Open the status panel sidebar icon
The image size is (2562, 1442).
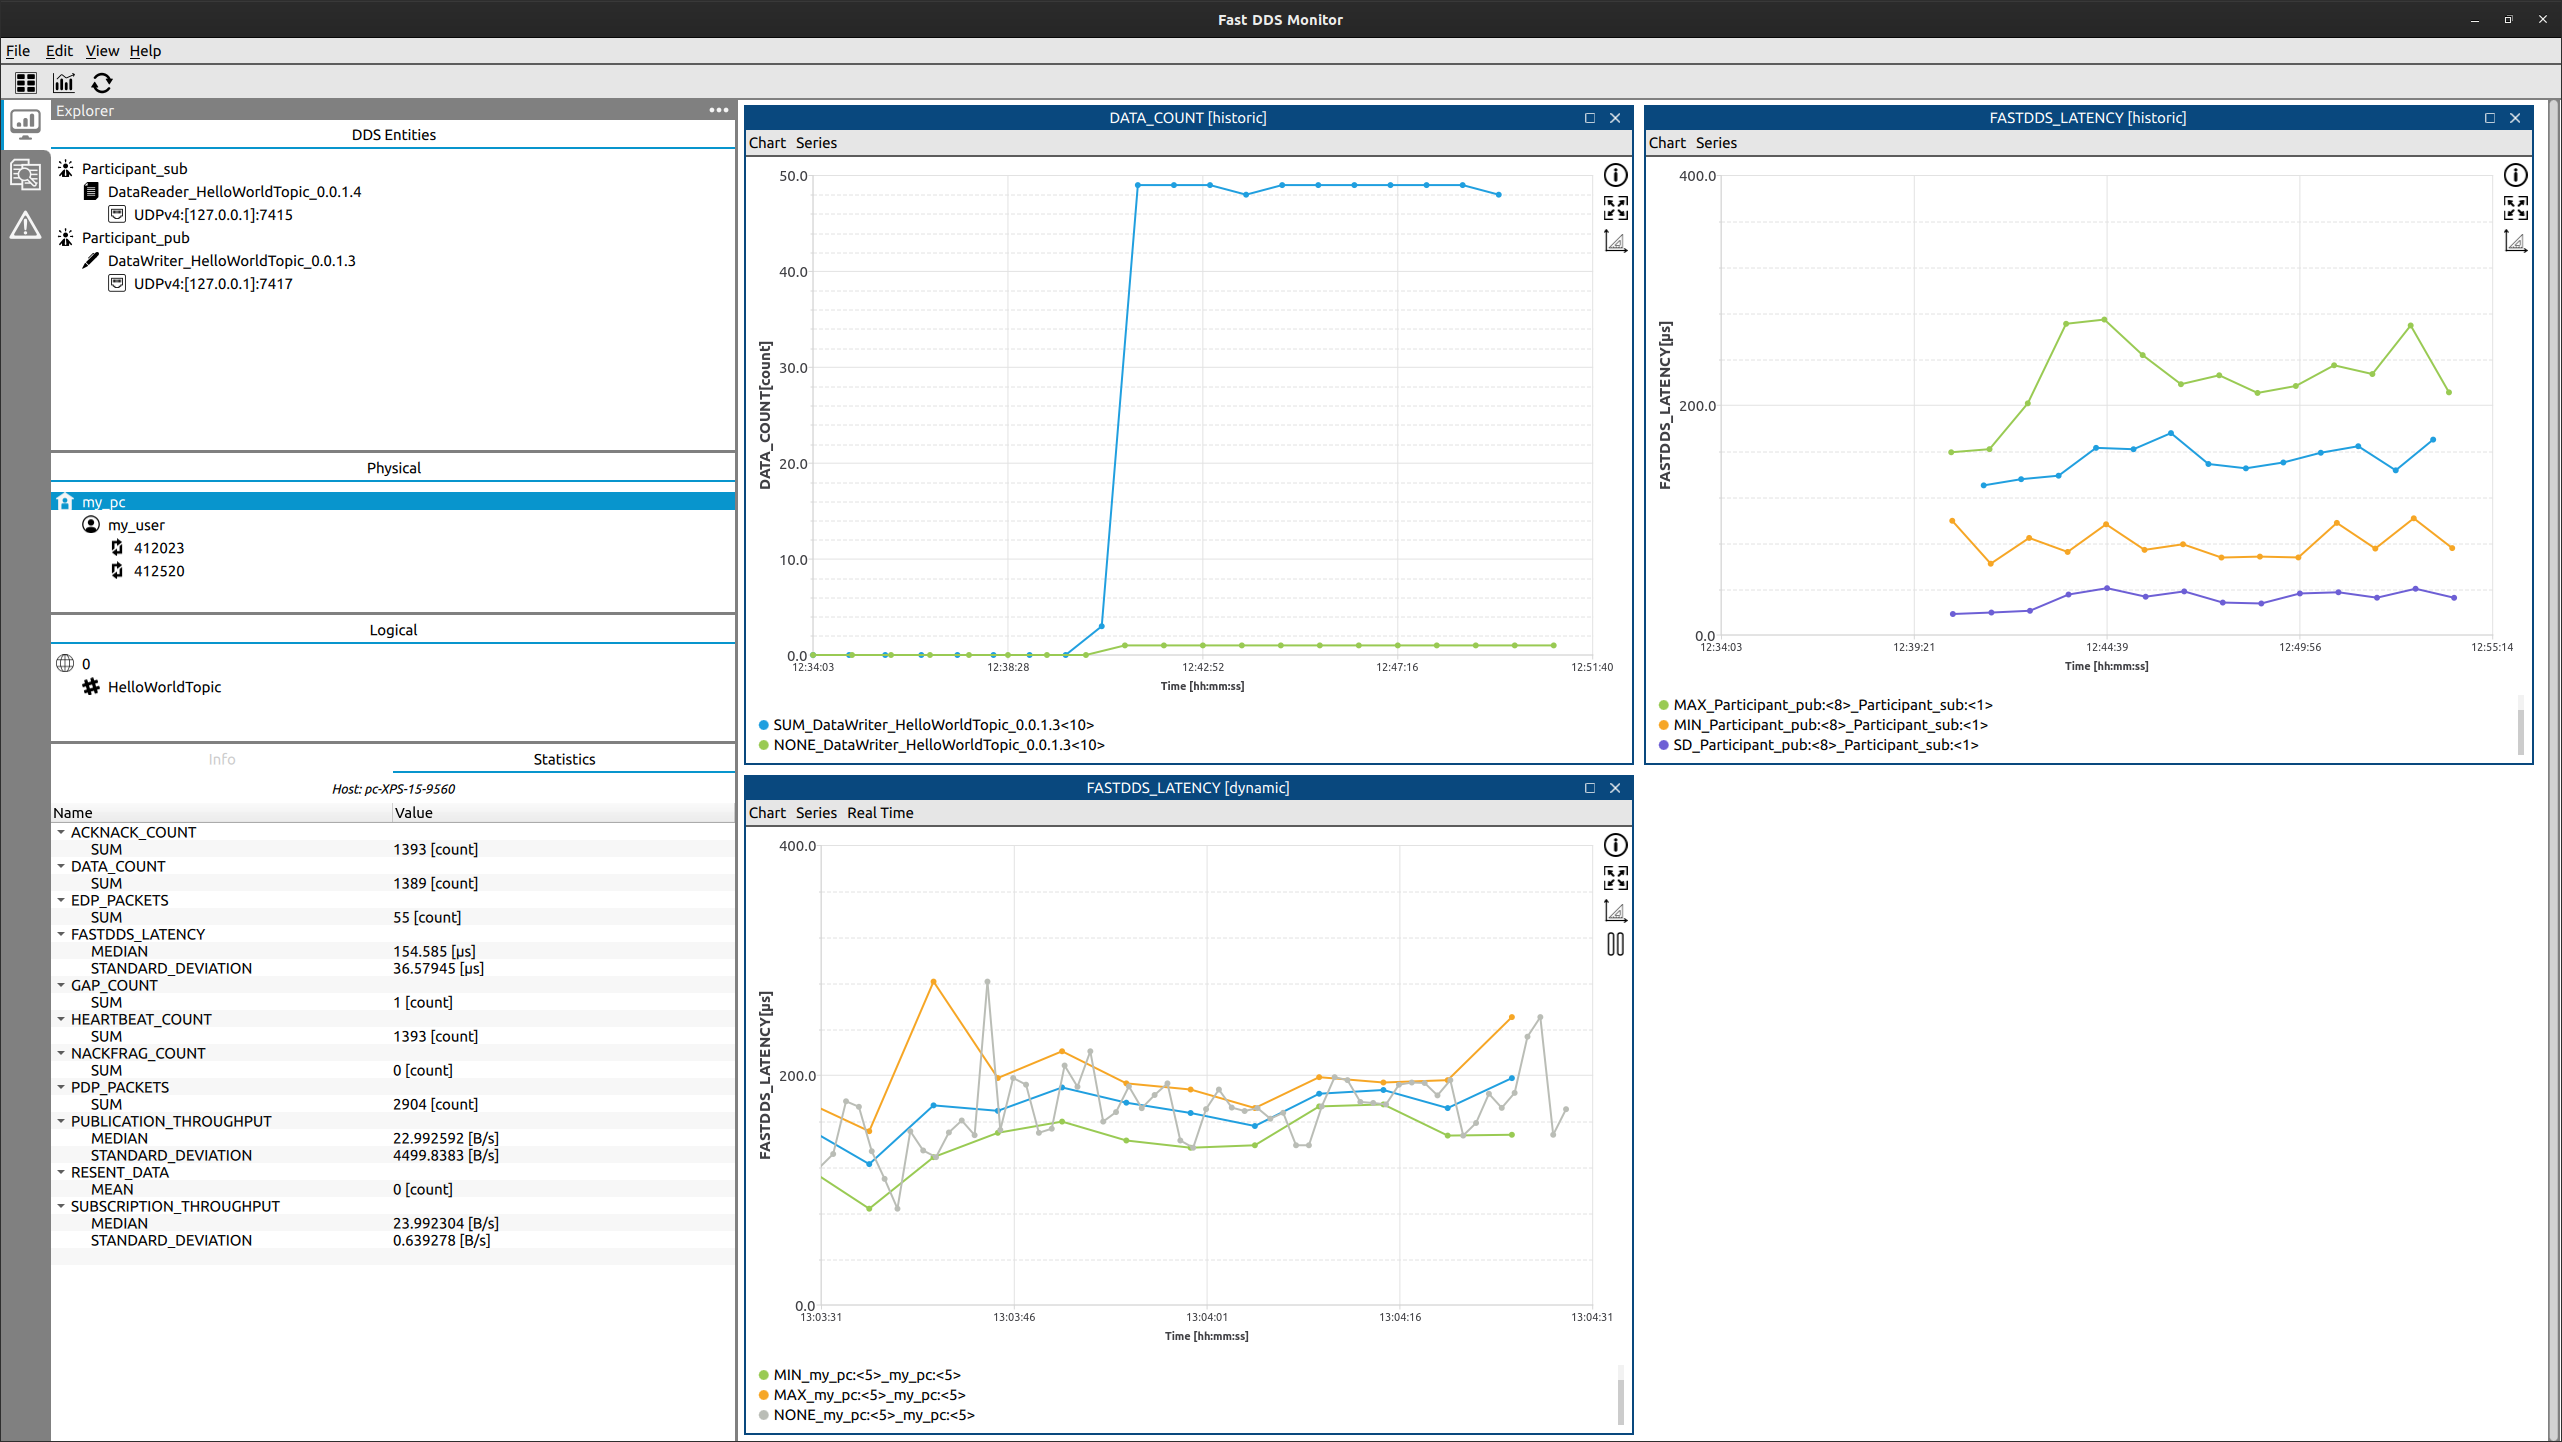(x=25, y=175)
